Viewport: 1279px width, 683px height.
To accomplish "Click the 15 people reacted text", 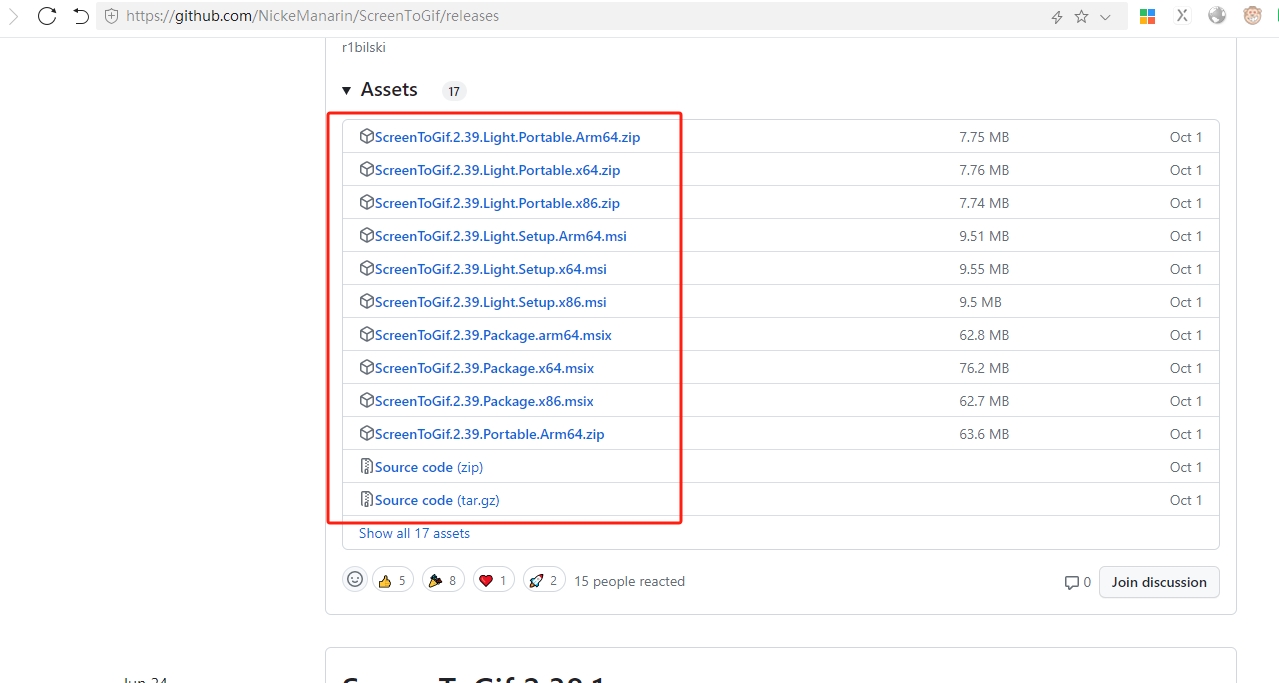I will point(629,581).
